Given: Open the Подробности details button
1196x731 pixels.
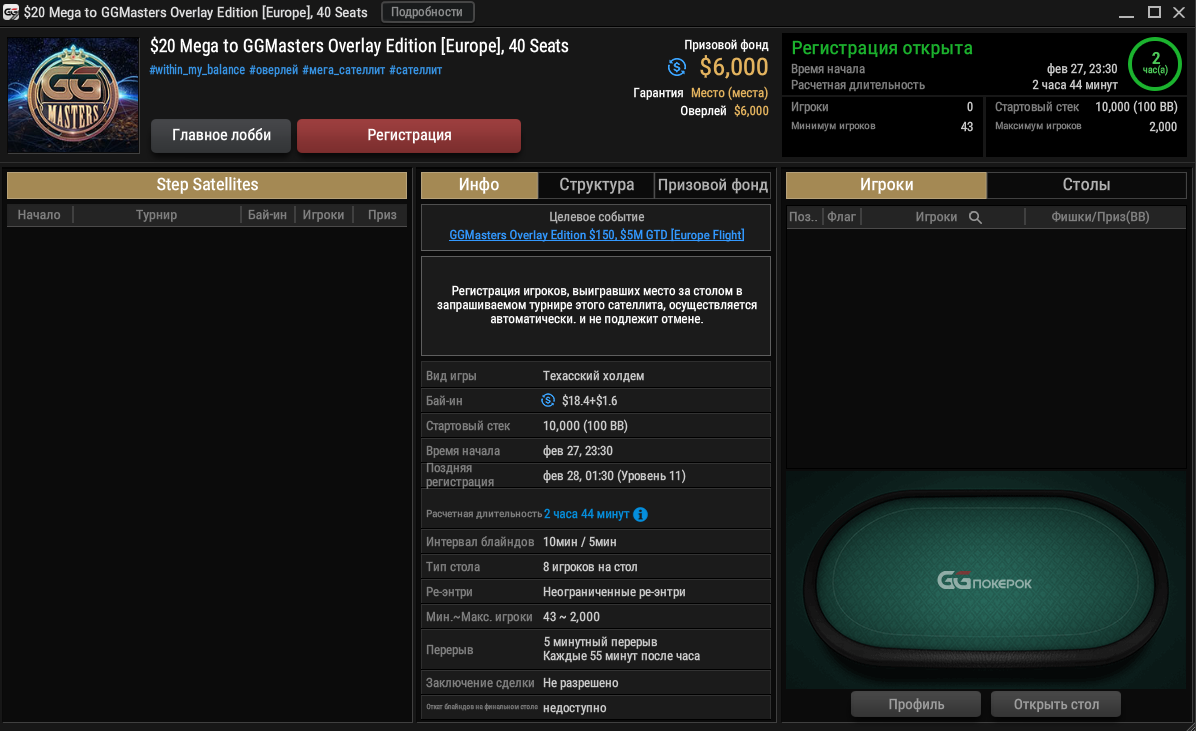Looking at the screenshot, I should (x=427, y=12).
